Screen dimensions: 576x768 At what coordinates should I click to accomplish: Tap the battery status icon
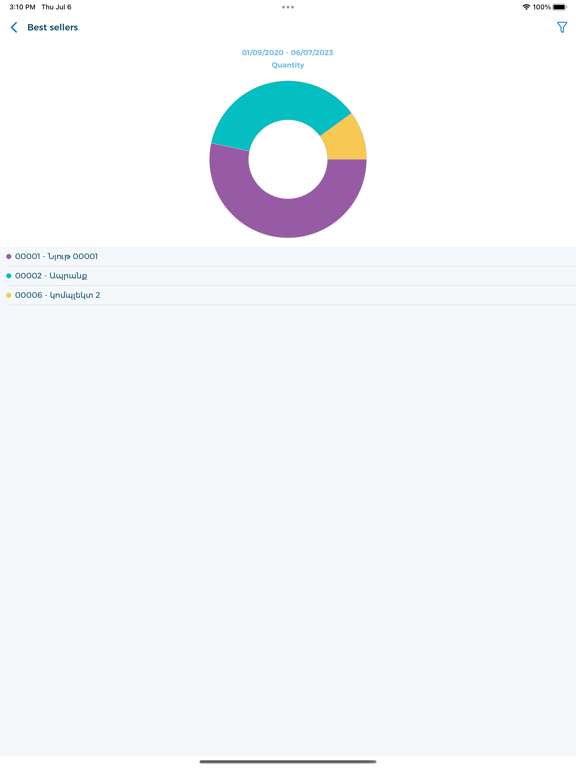point(560,7)
